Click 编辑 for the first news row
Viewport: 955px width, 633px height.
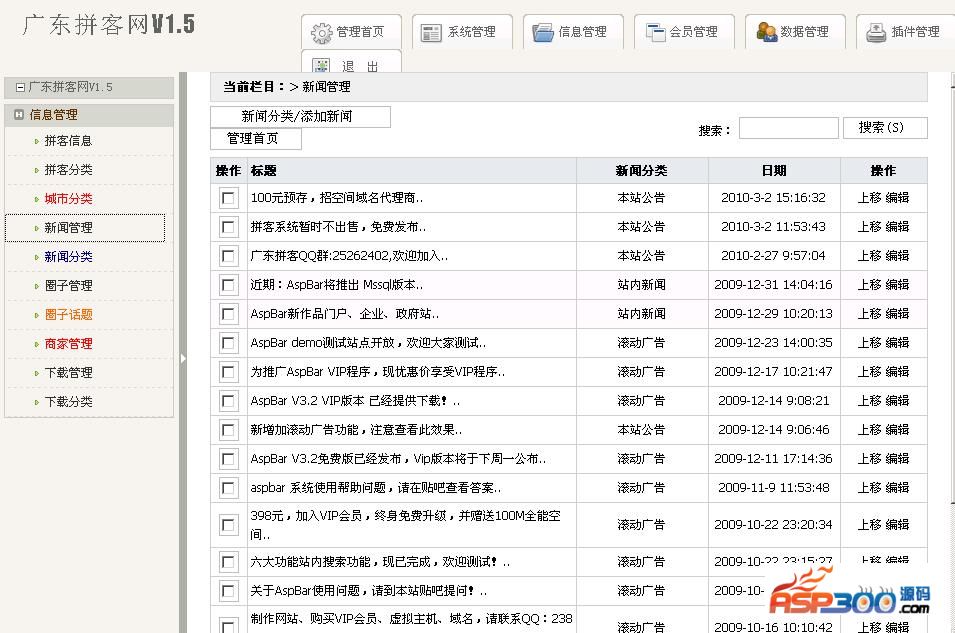pos(897,198)
